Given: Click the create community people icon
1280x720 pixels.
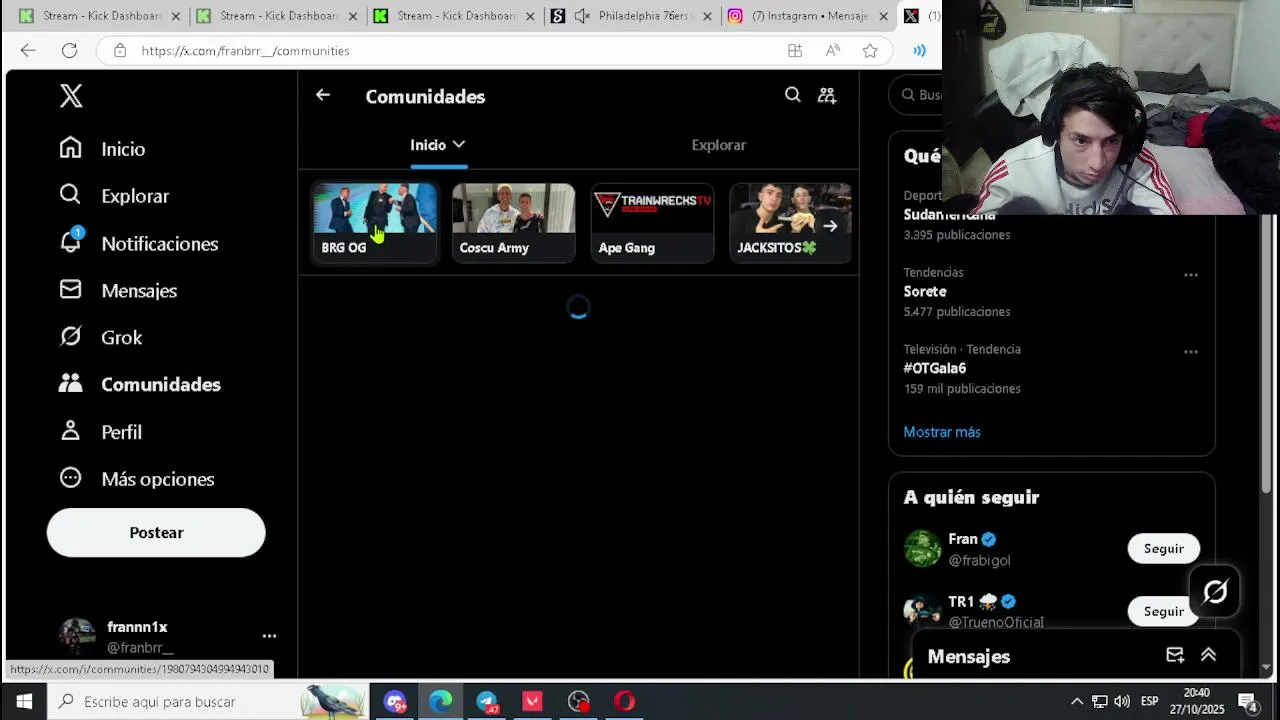Looking at the screenshot, I should pyautogui.click(x=827, y=95).
